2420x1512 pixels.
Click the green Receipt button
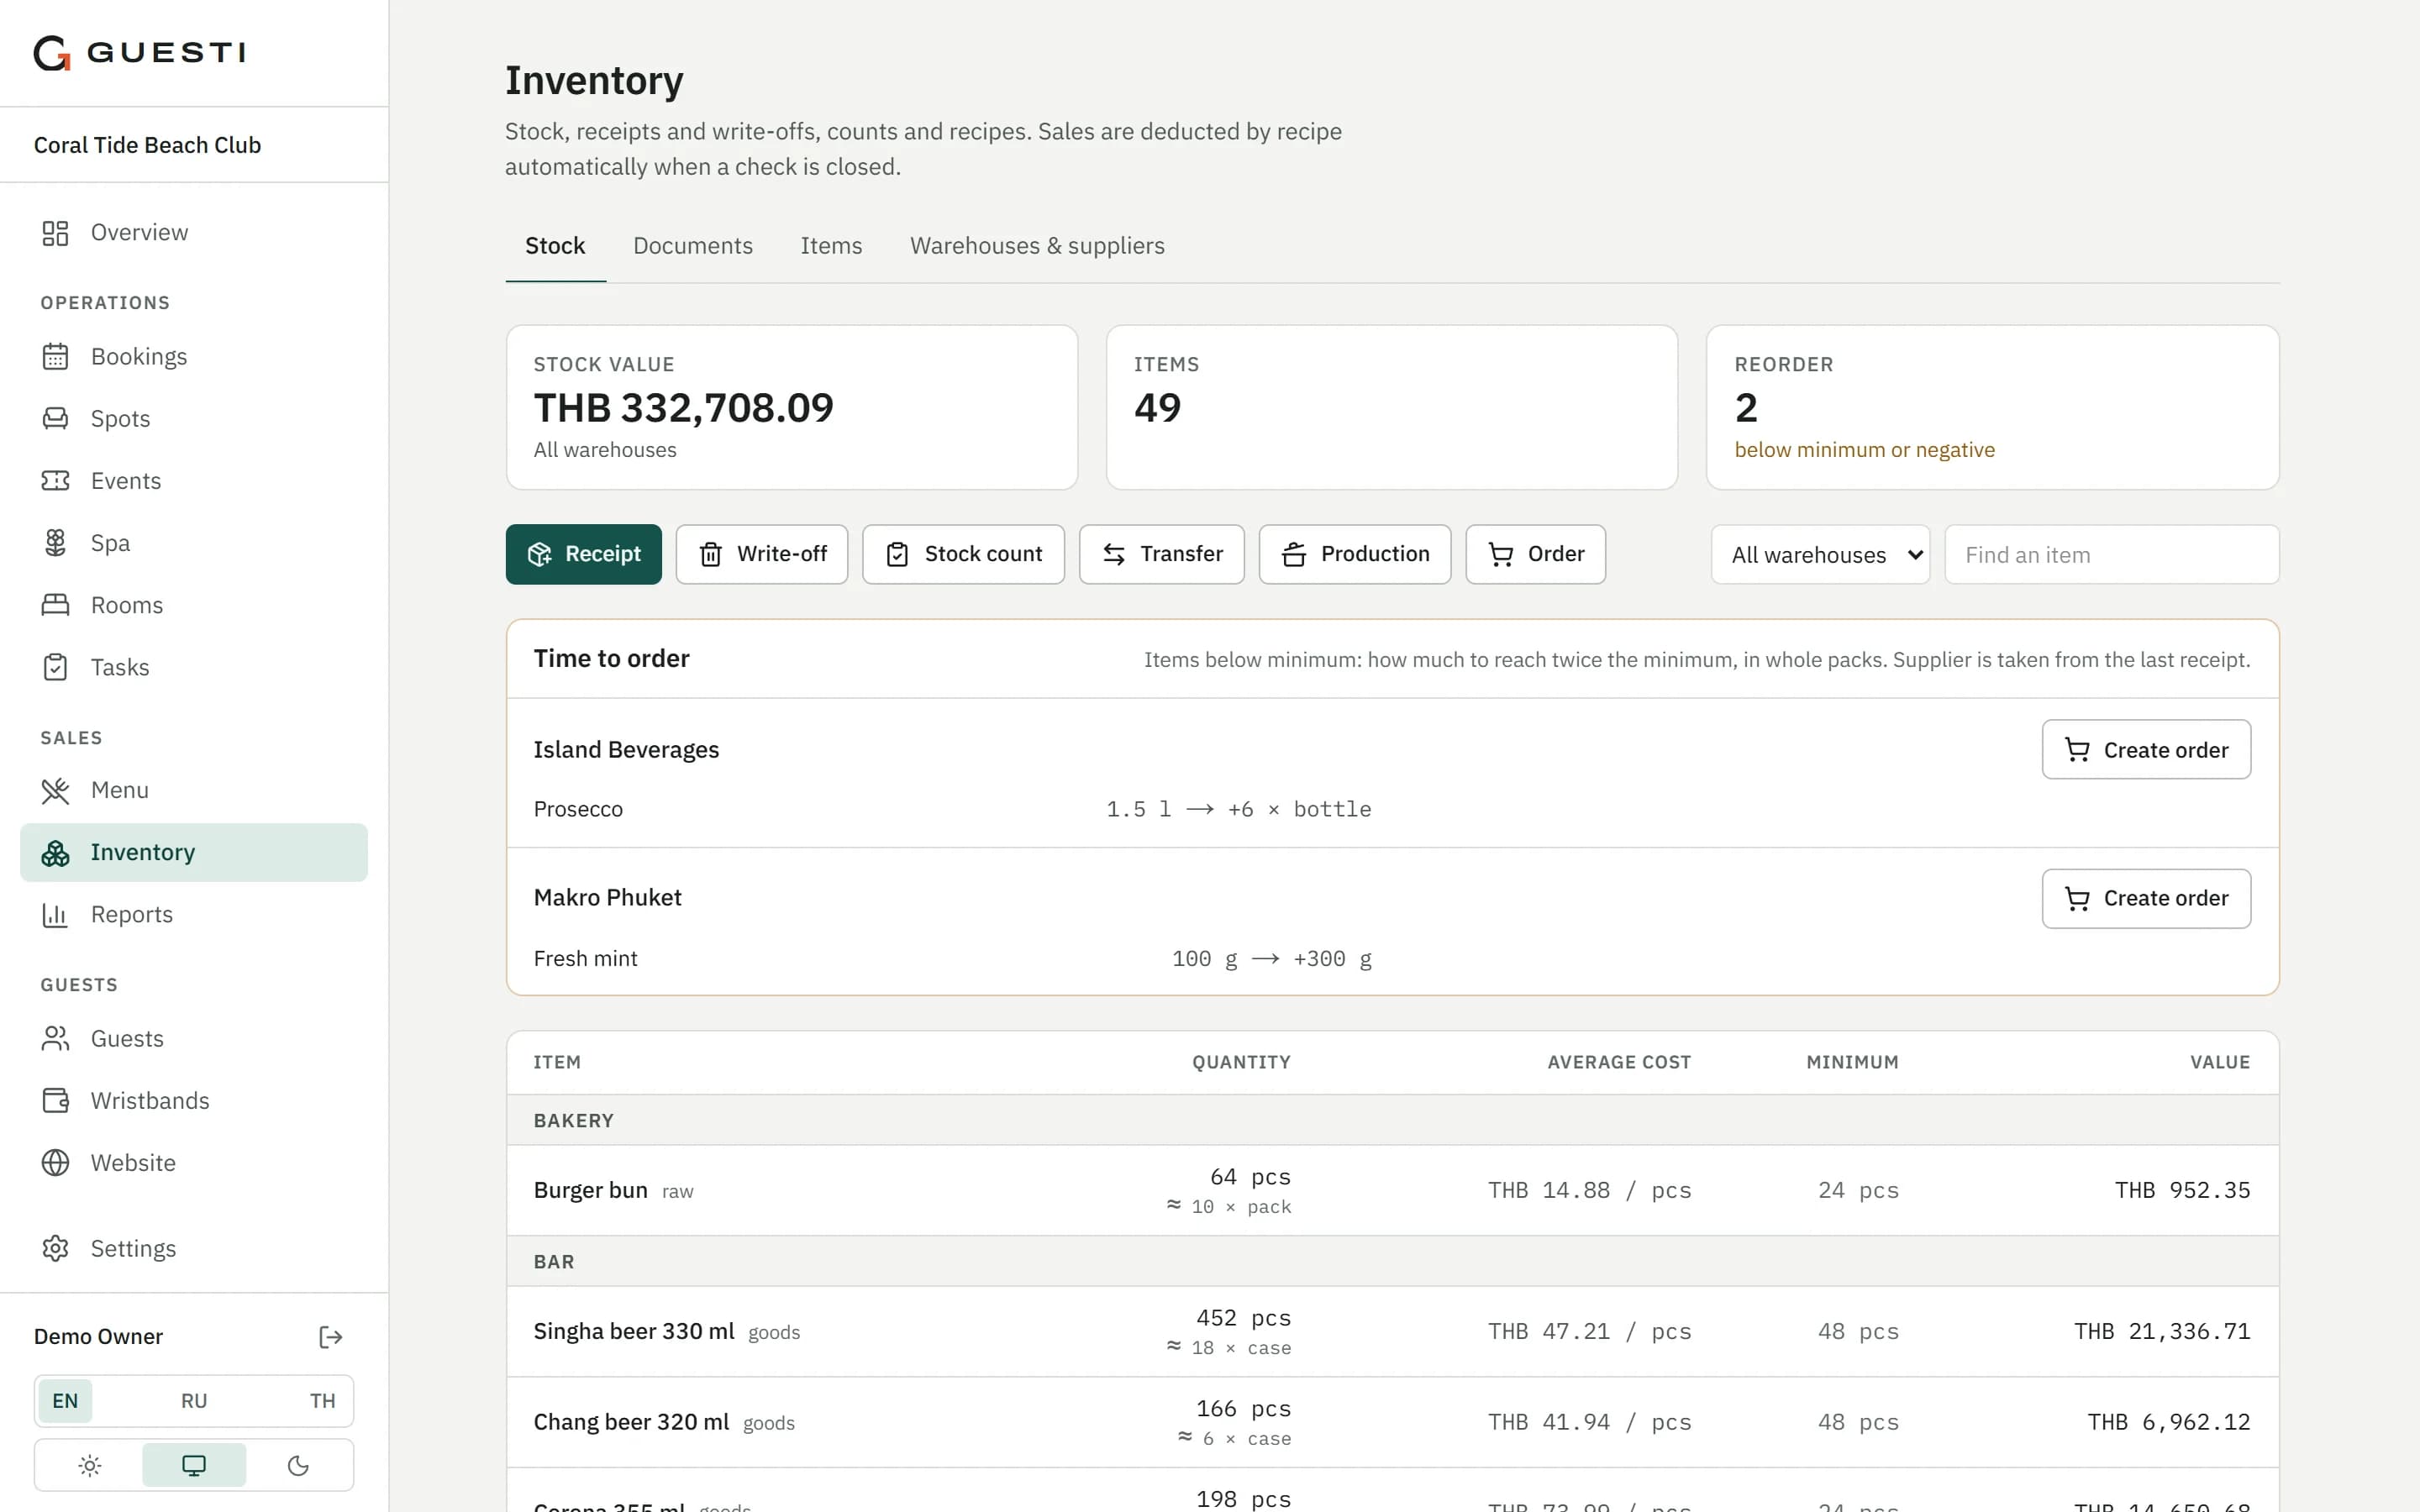click(x=583, y=554)
